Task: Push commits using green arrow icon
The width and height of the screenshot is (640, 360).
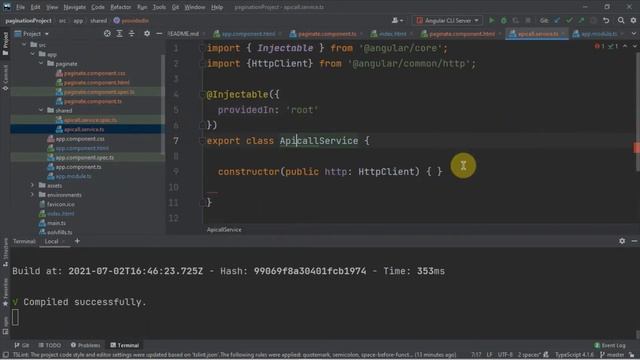Action: [581, 20]
